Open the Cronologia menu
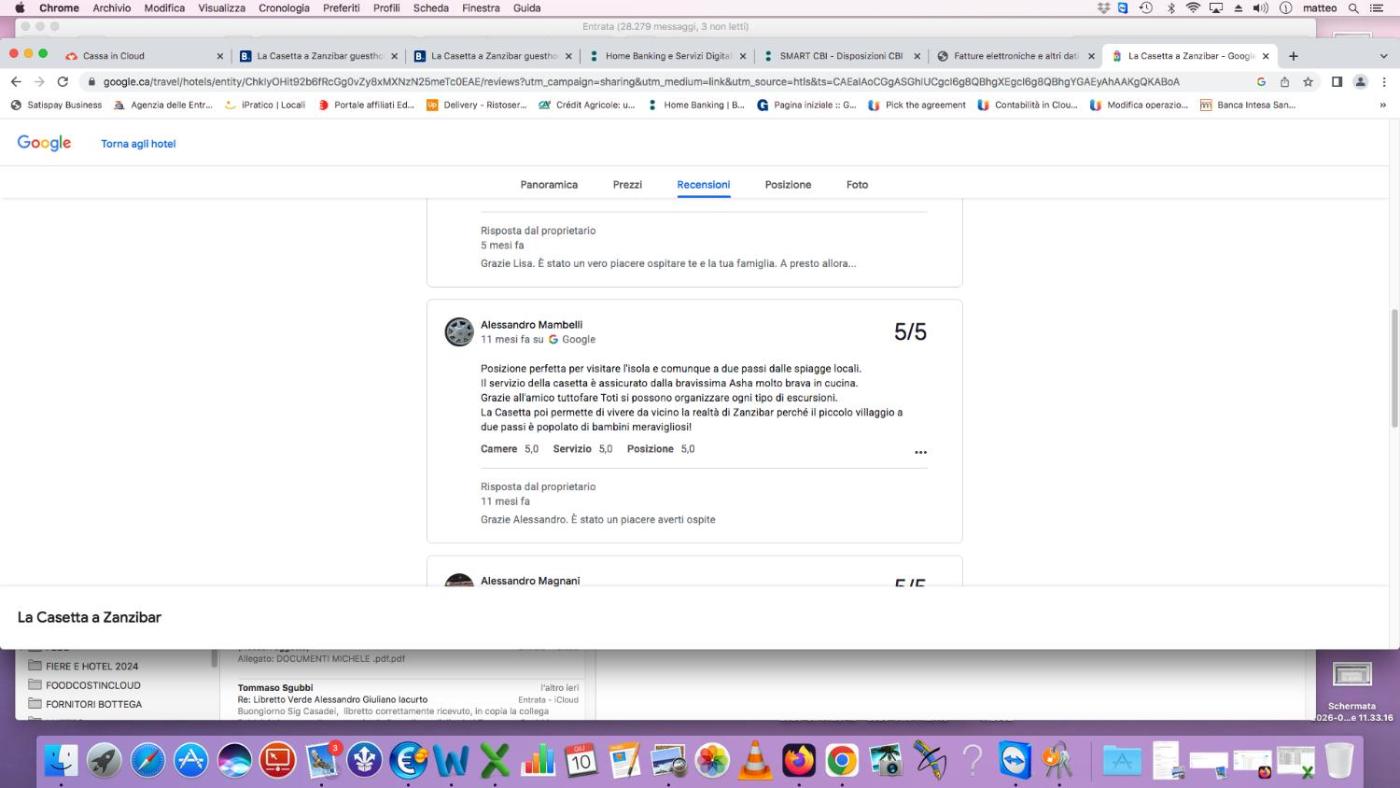The width and height of the screenshot is (1400, 788). (284, 8)
